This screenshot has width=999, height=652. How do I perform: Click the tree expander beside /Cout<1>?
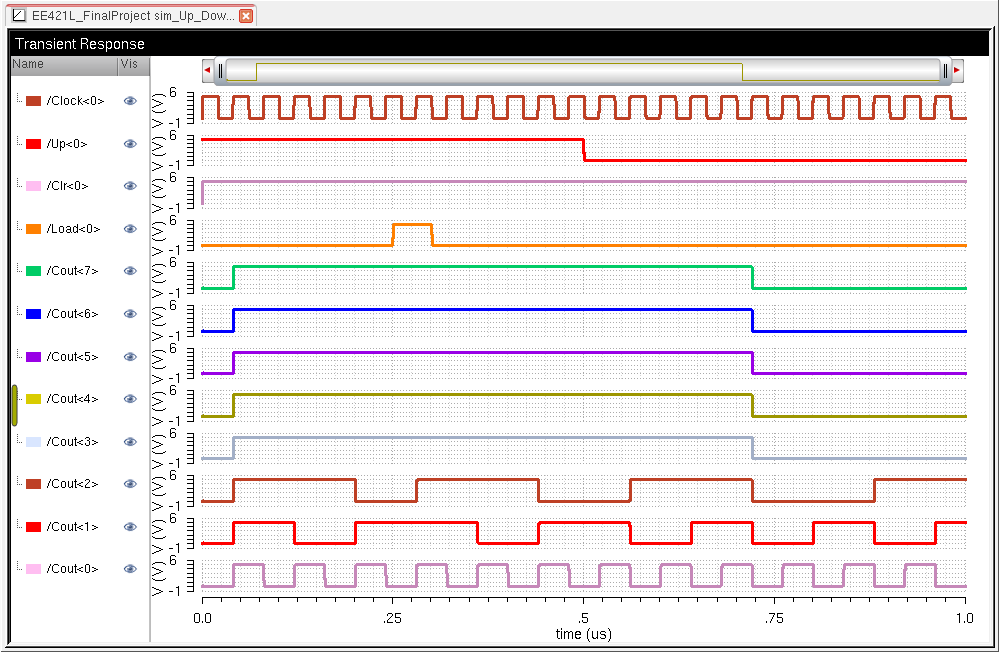19,527
